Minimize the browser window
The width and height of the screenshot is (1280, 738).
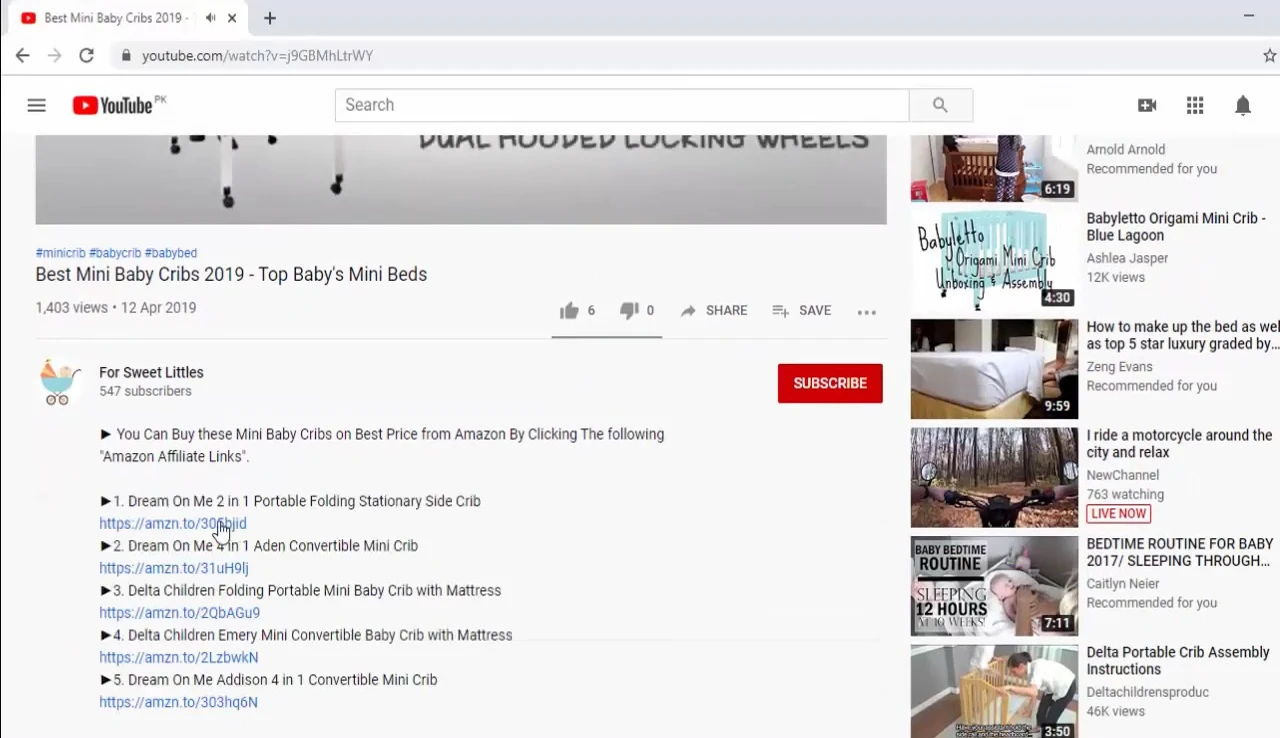[x=1248, y=16]
